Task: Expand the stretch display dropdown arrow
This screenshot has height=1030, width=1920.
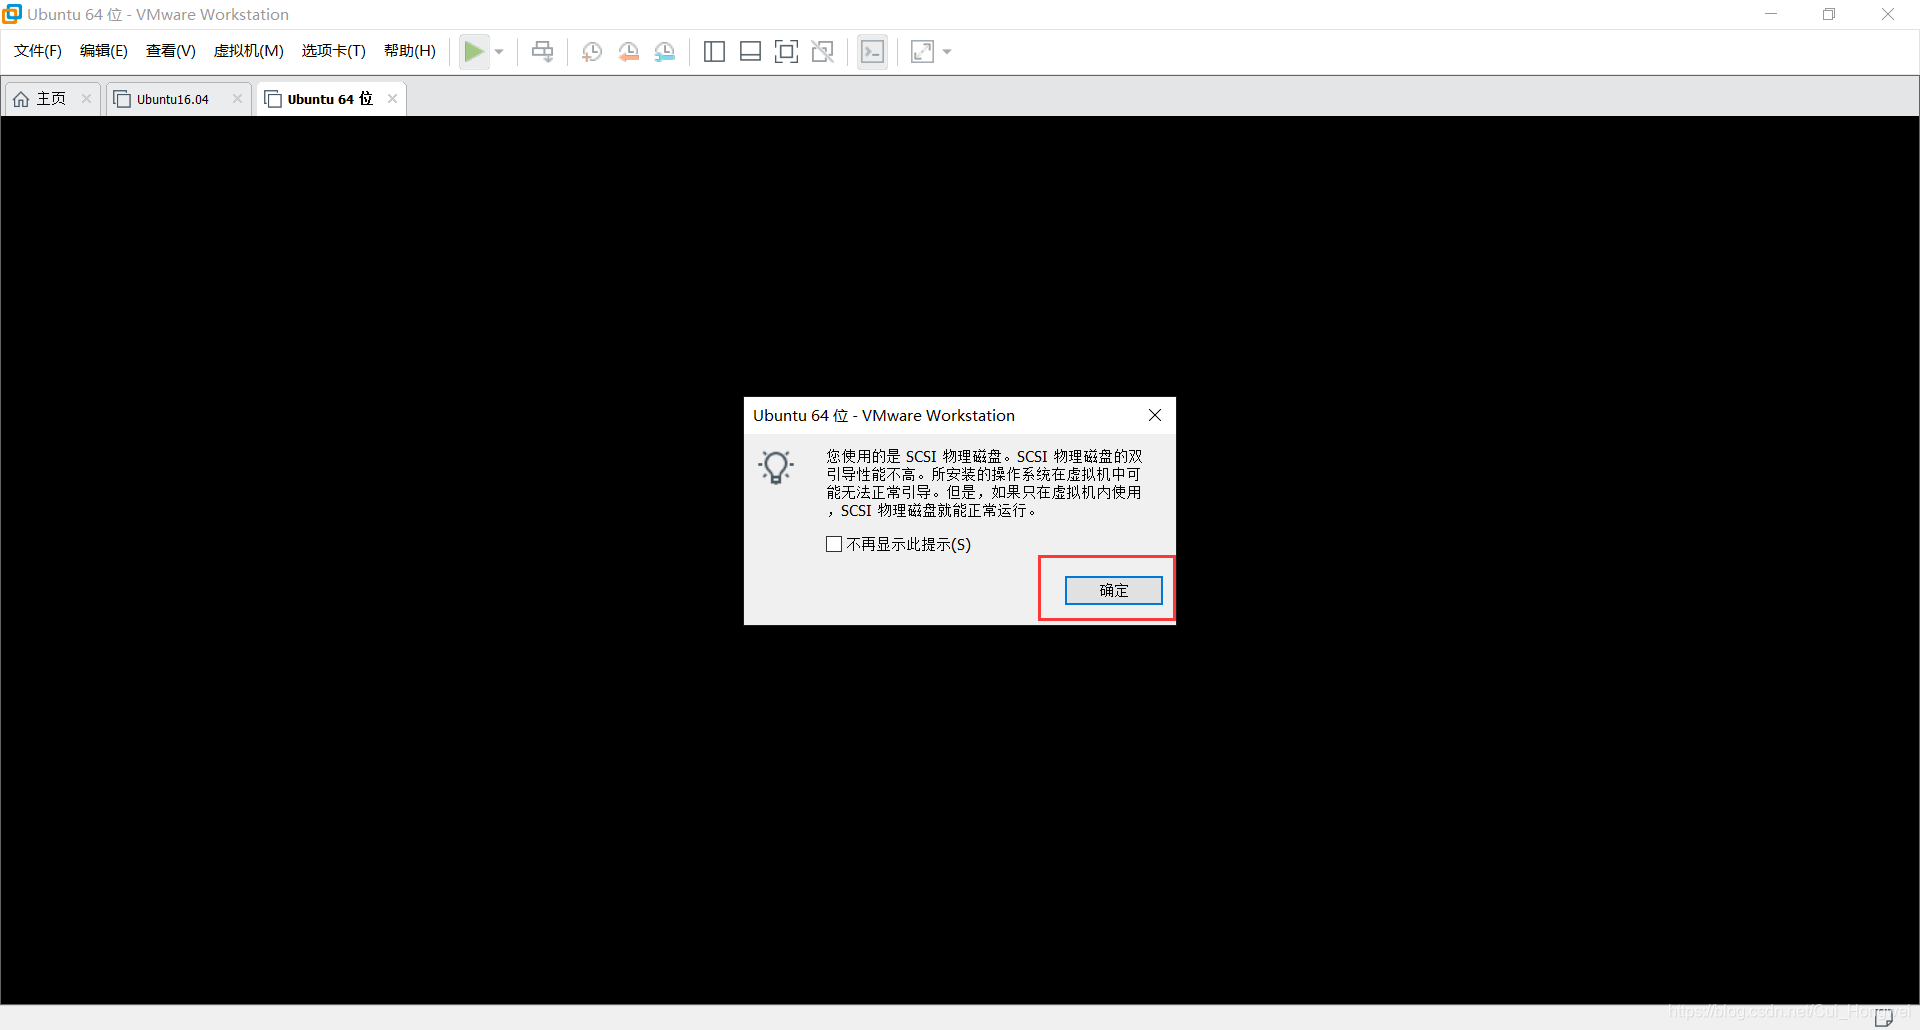Action: (x=947, y=52)
